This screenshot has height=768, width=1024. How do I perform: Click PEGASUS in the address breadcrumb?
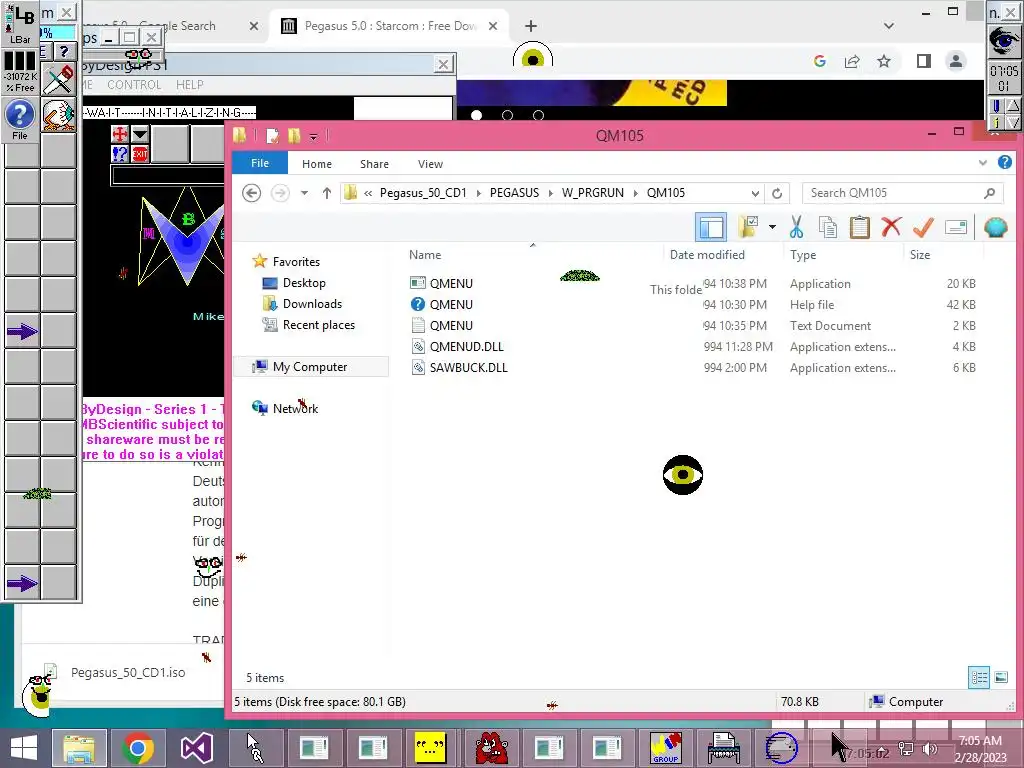click(x=515, y=193)
